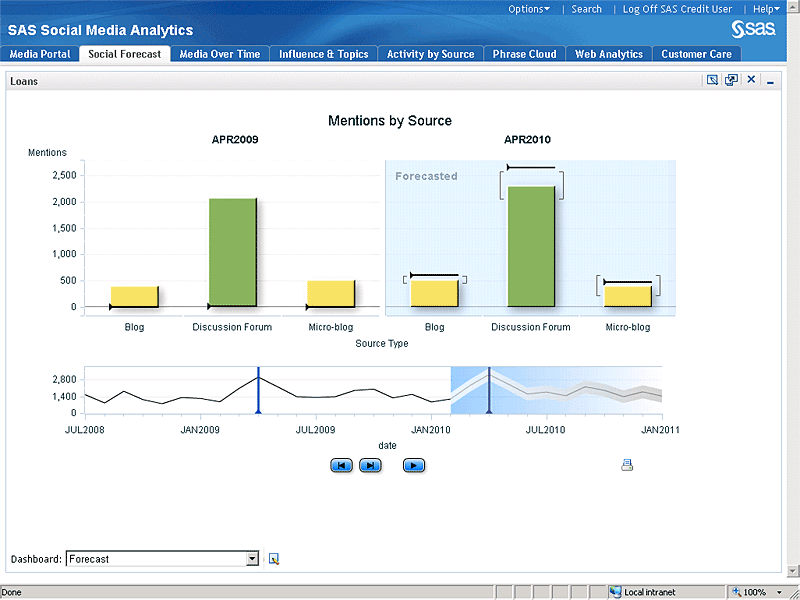Viewport: 800px width, 600px height.
Task: Click the scroll down arrow on scrollbar
Action: click(x=793, y=570)
